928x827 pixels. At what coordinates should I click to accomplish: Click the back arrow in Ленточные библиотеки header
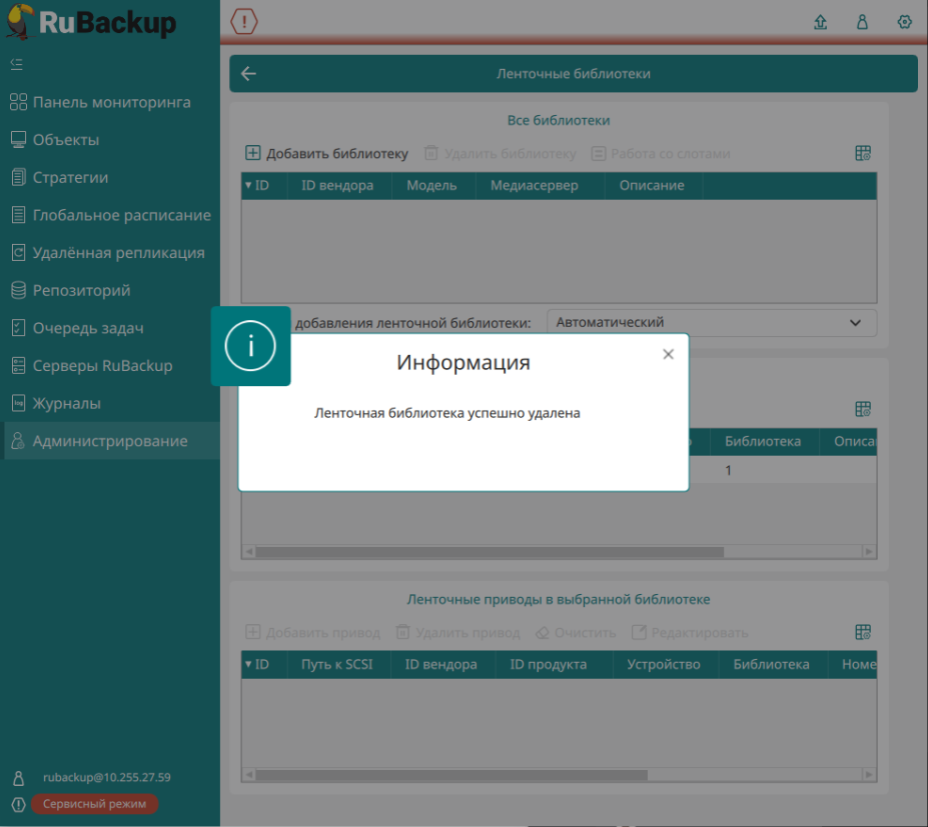pos(249,74)
